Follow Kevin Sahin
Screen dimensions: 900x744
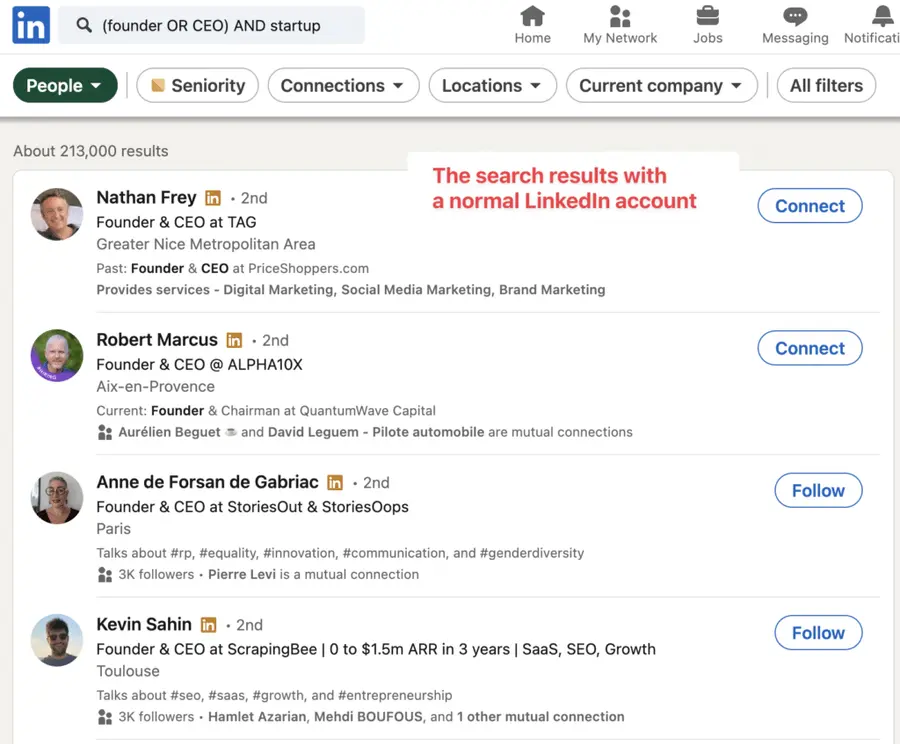[x=818, y=632]
